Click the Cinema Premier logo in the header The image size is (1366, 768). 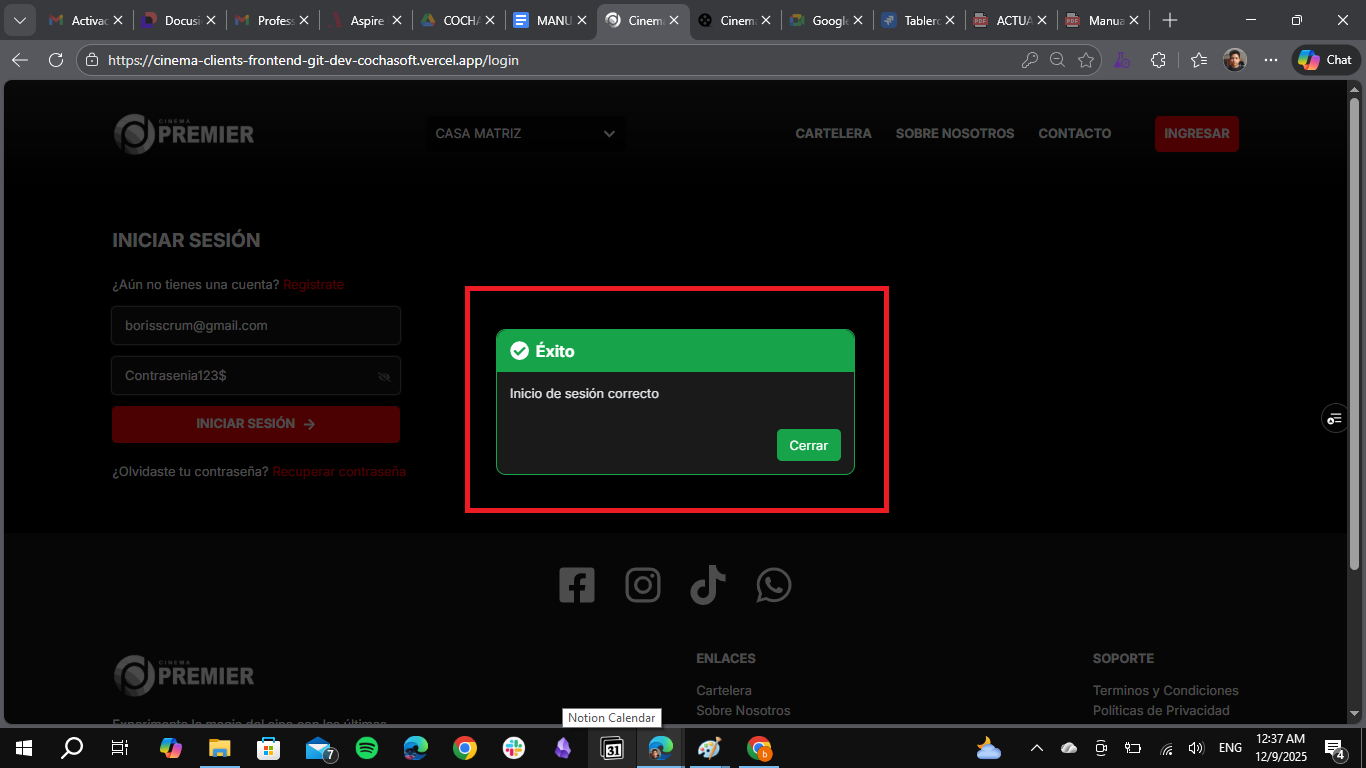[184, 133]
